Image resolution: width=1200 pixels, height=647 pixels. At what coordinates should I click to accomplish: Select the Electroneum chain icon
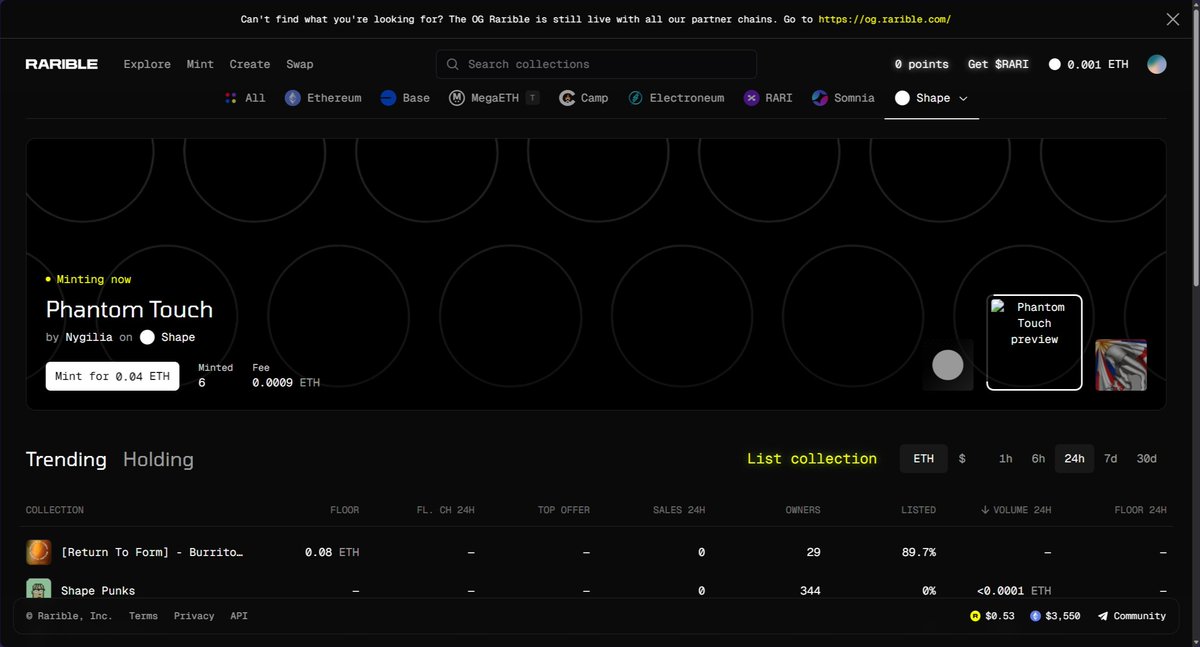click(635, 97)
